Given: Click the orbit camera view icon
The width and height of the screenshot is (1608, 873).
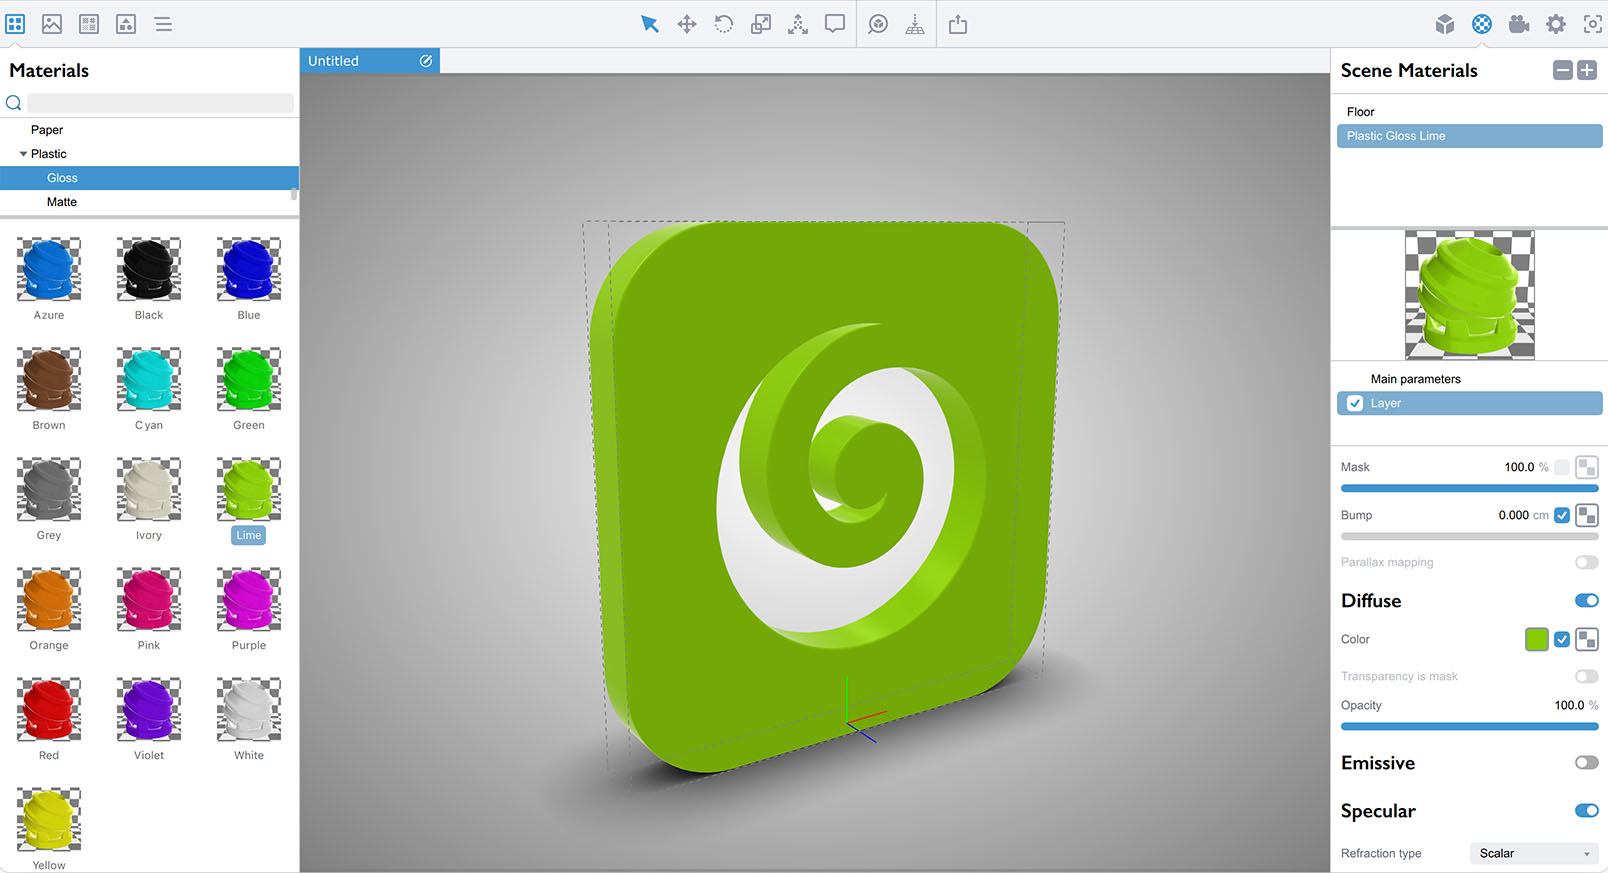Looking at the screenshot, I should 878,24.
